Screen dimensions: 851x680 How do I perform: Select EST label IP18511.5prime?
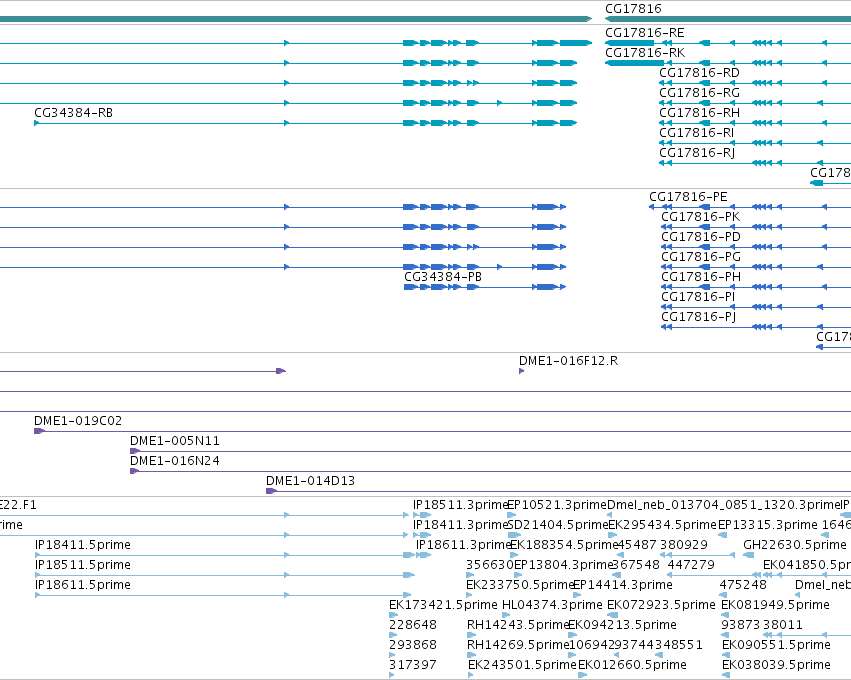tap(82, 565)
